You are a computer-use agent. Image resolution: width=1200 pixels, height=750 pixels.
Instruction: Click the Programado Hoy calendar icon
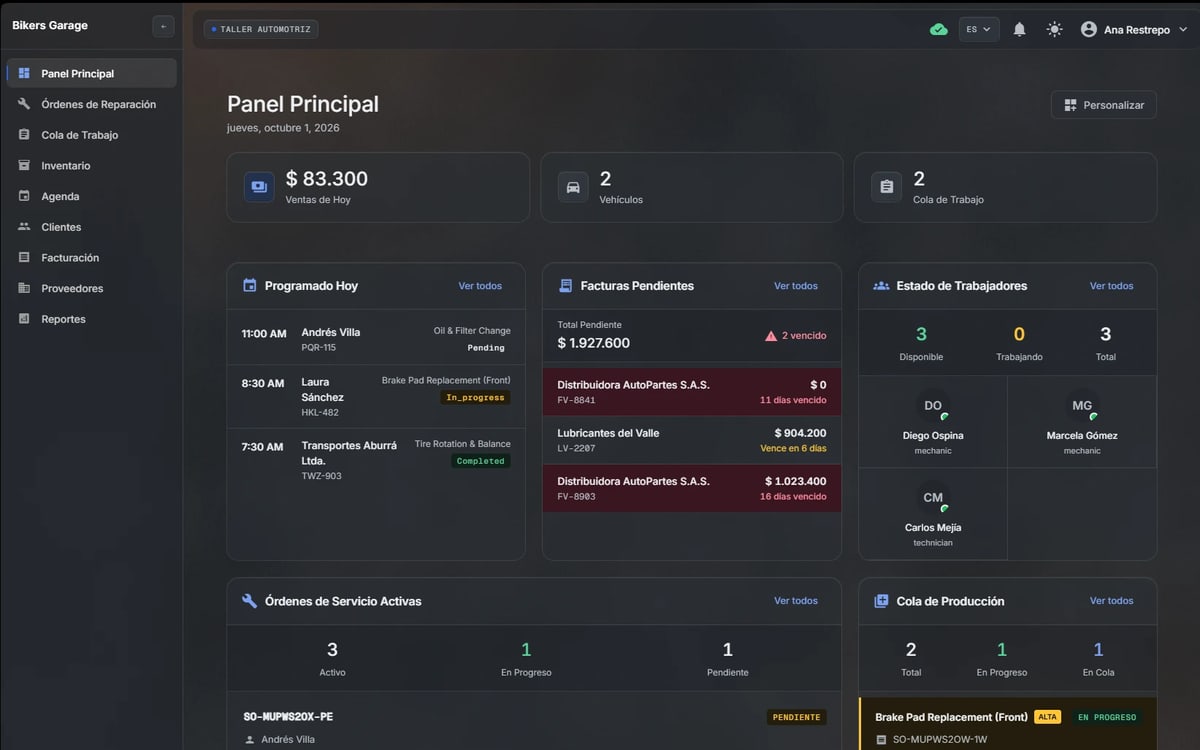(x=250, y=286)
